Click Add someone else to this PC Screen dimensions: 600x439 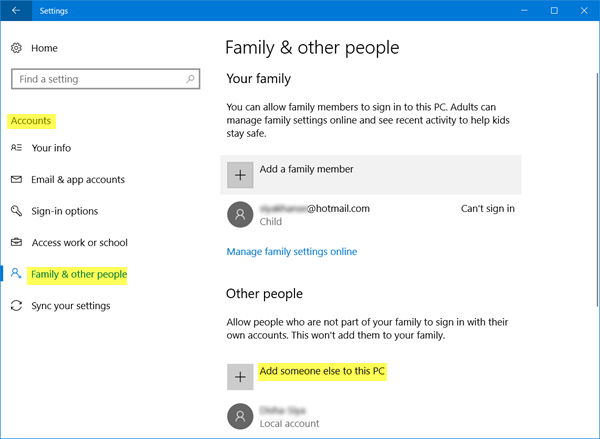322,372
